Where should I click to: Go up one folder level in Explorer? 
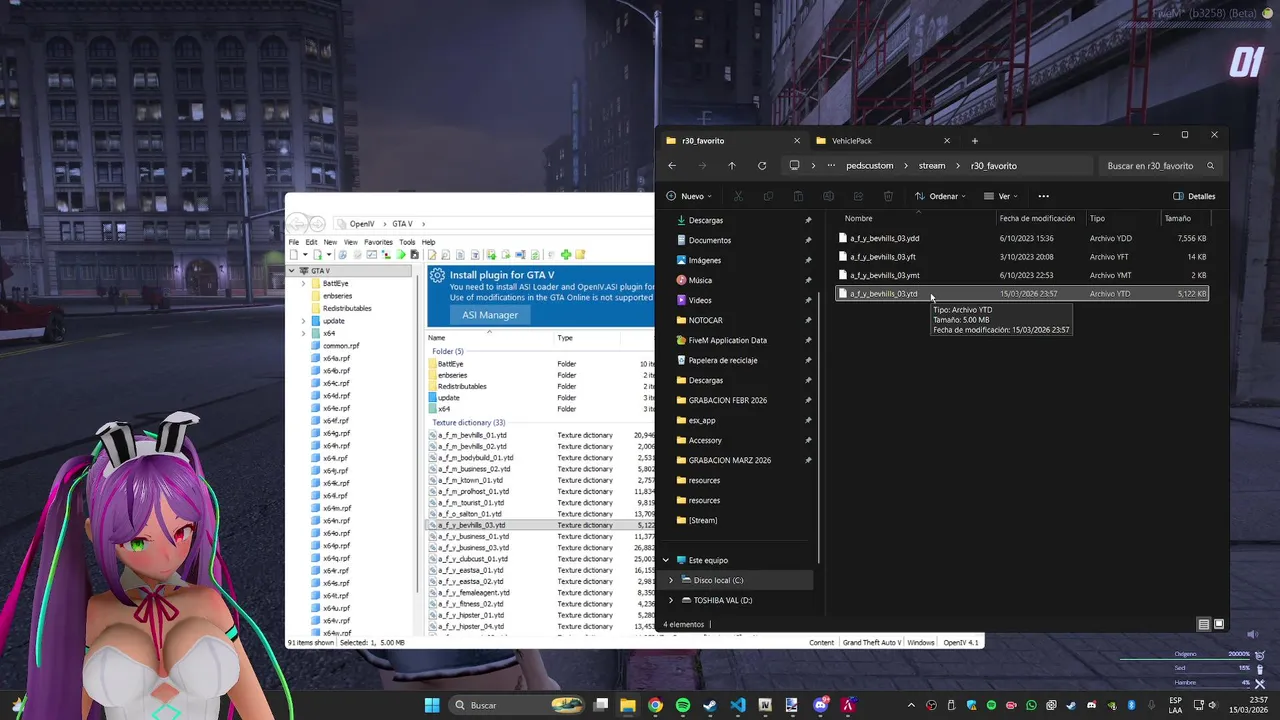coord(732,166)
